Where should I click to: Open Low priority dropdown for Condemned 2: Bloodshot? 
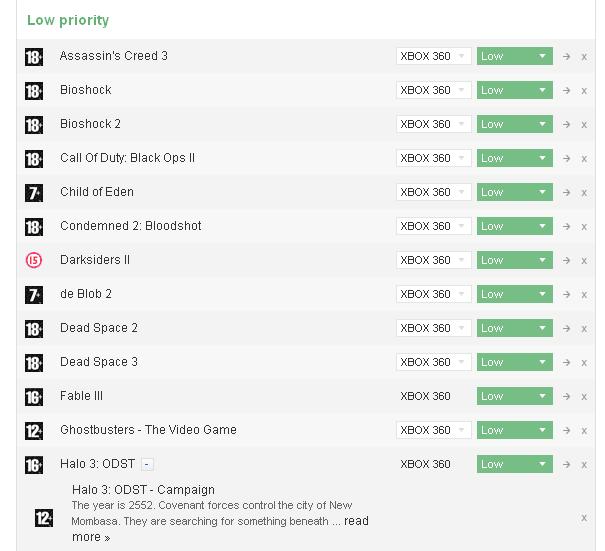[515, 226]
